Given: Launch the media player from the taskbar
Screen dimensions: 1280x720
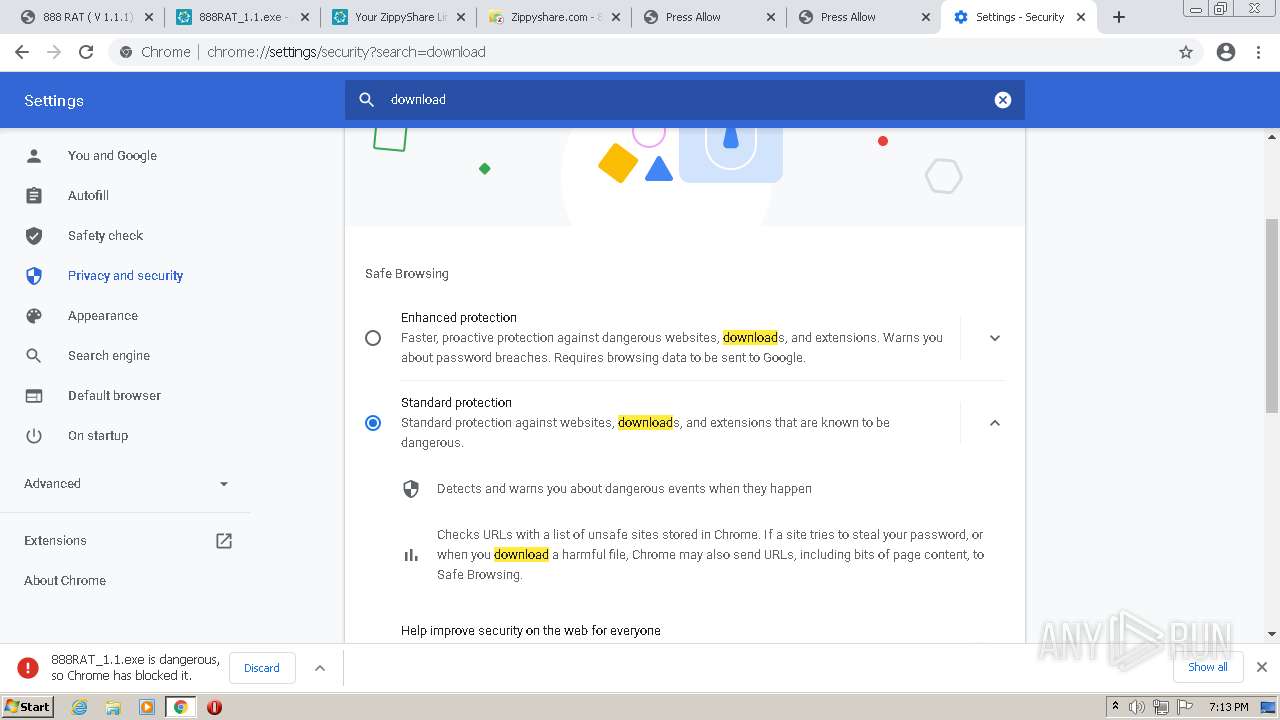Looking at the screenshot, I should (x=147, y=707).
